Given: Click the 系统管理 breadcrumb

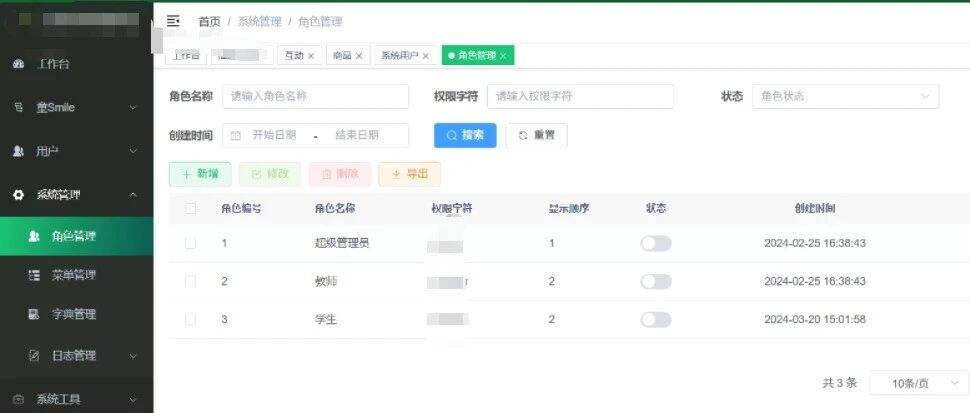Looking at the screenshot, I should coord(260,22).
